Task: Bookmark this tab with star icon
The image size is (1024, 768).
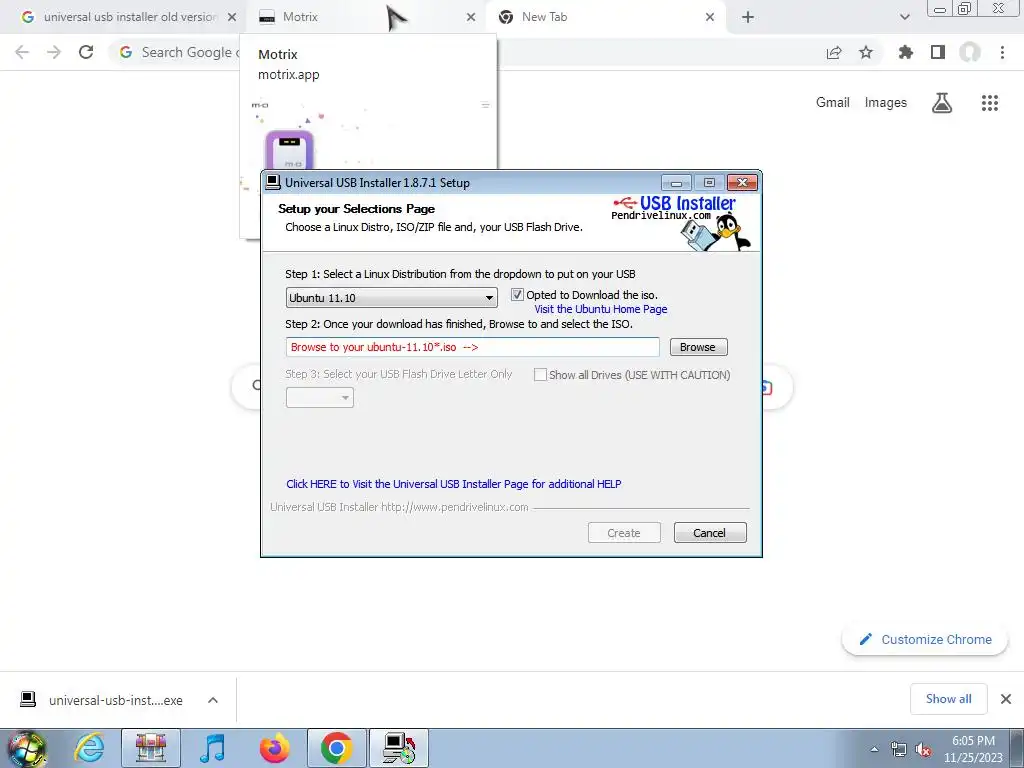Action: [x=866, y=52]
